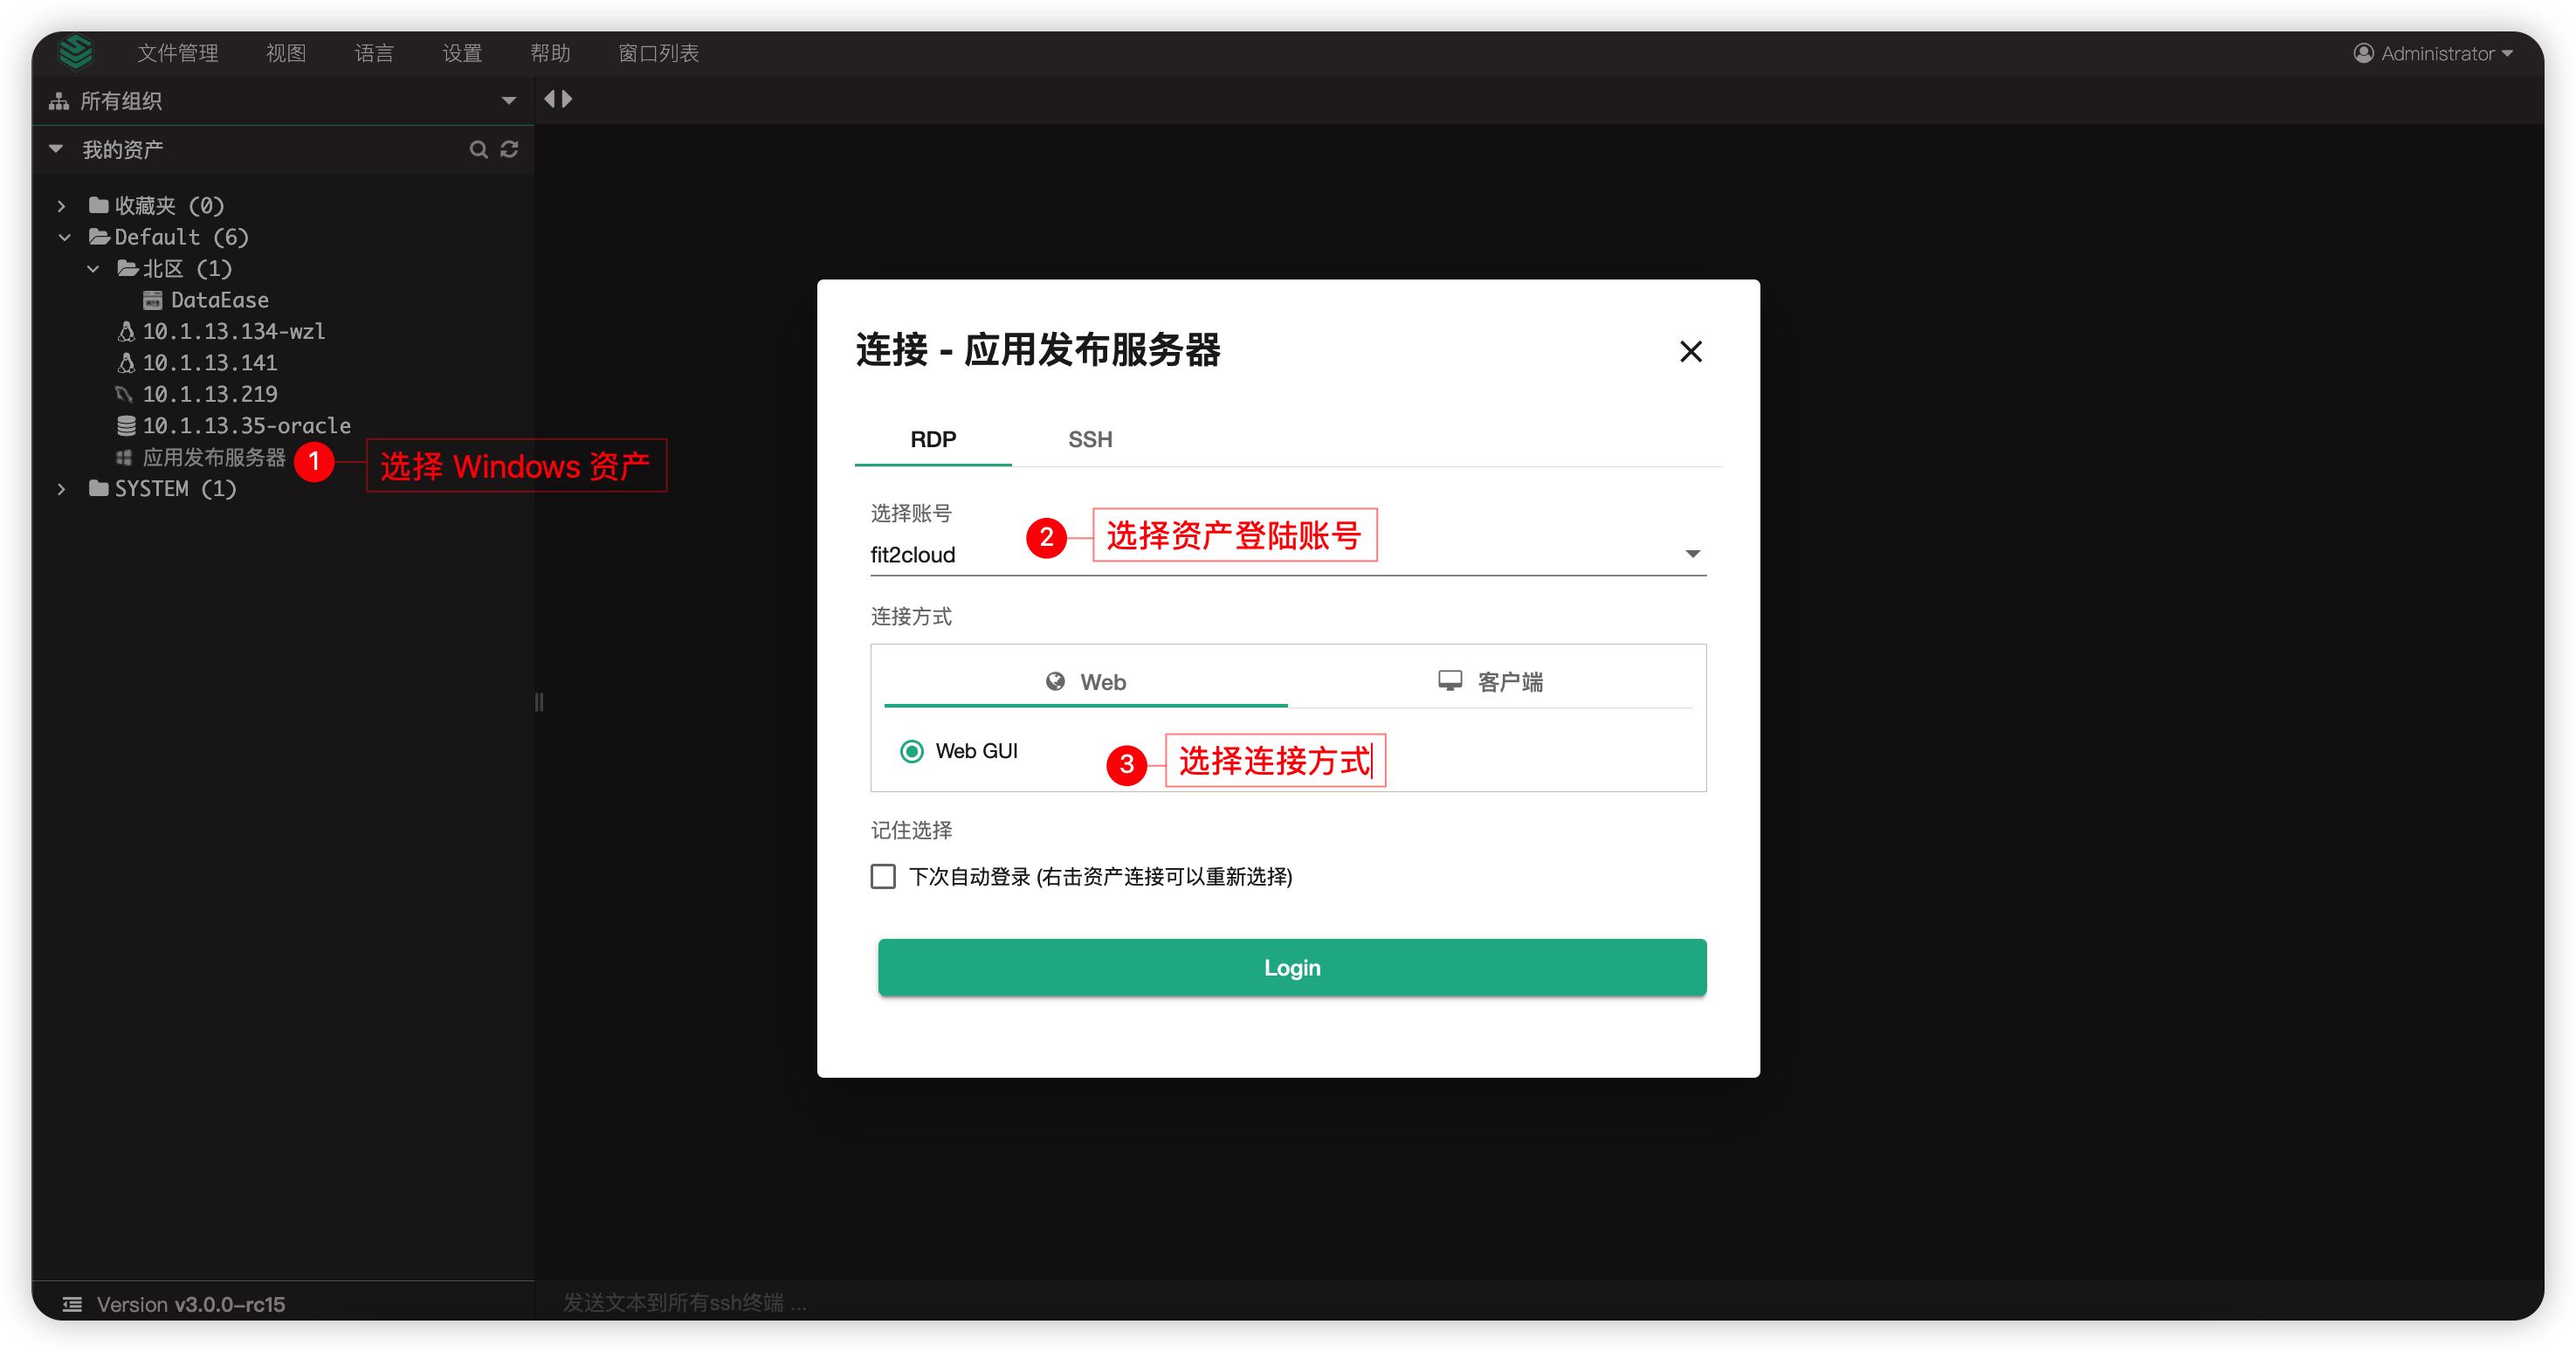The width and height of the screenshot is (2576, 1352).
Task: Open the 设置 menu
Action: [x=461, y=53]
